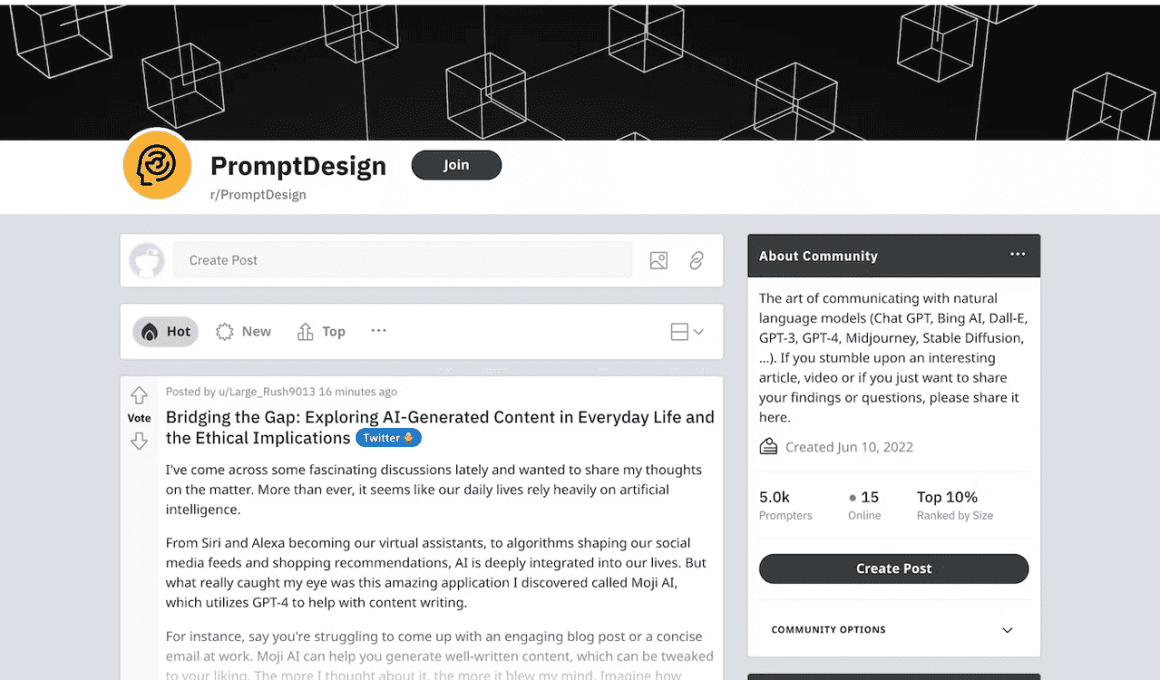Click the 15 Online count
Screen dimensions: 1160x680
pyautogui.click(x=864, y=505)
